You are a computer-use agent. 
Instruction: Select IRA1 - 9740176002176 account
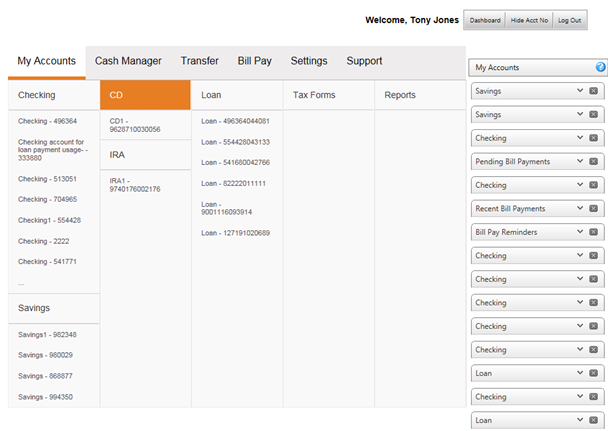pyautogui.click(x=135, y=184)
